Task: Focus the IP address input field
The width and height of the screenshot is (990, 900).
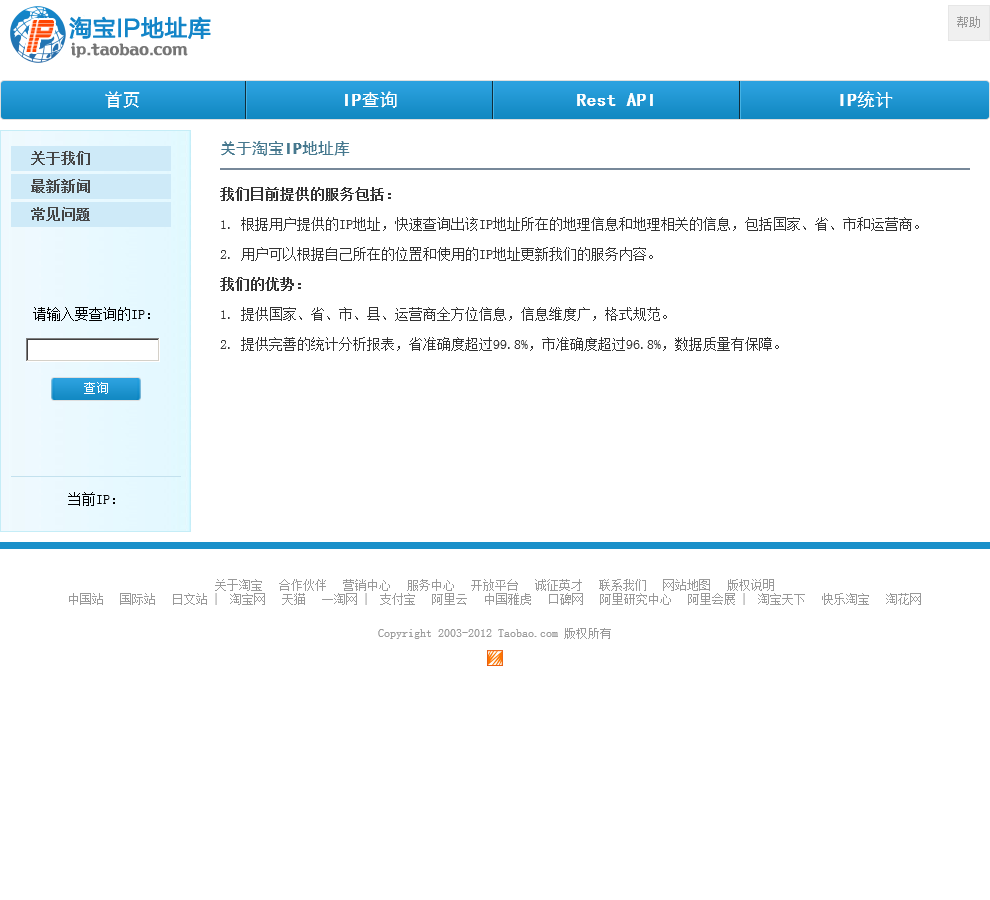Action: coord(92,350)
